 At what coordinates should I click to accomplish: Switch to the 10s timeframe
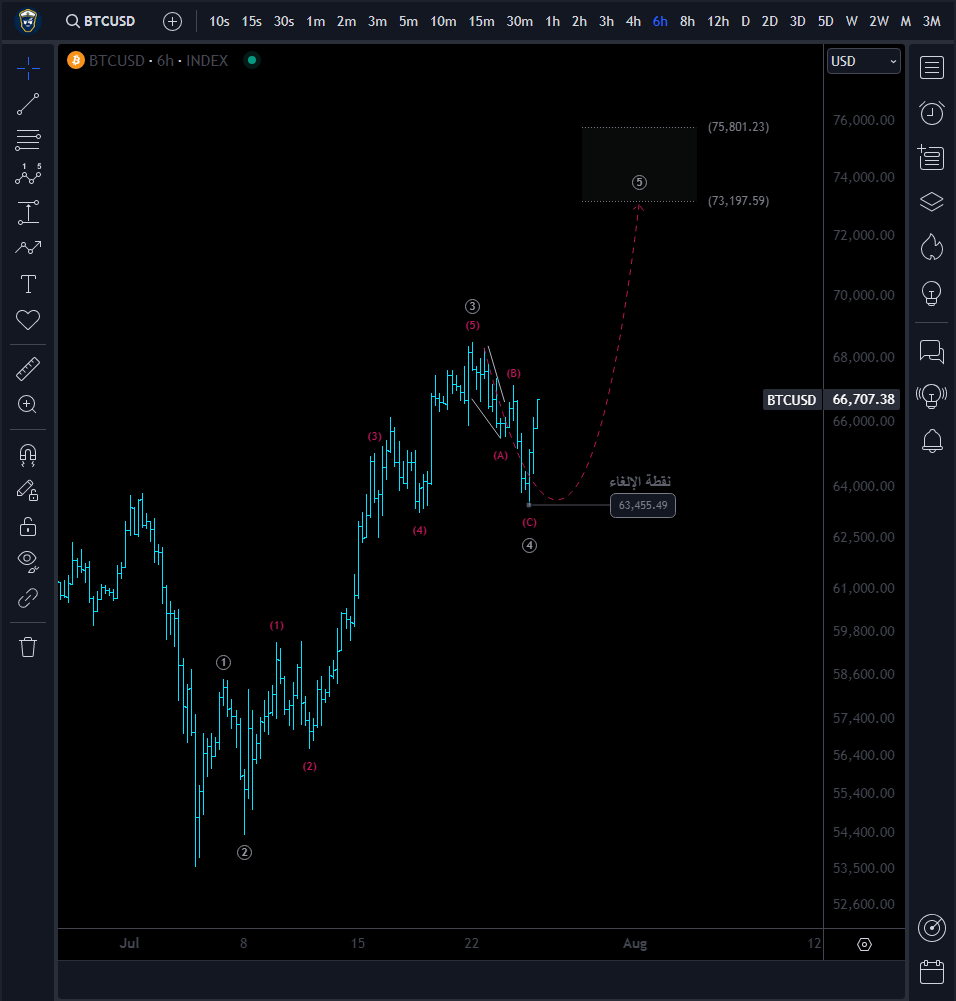pos(219,21)
